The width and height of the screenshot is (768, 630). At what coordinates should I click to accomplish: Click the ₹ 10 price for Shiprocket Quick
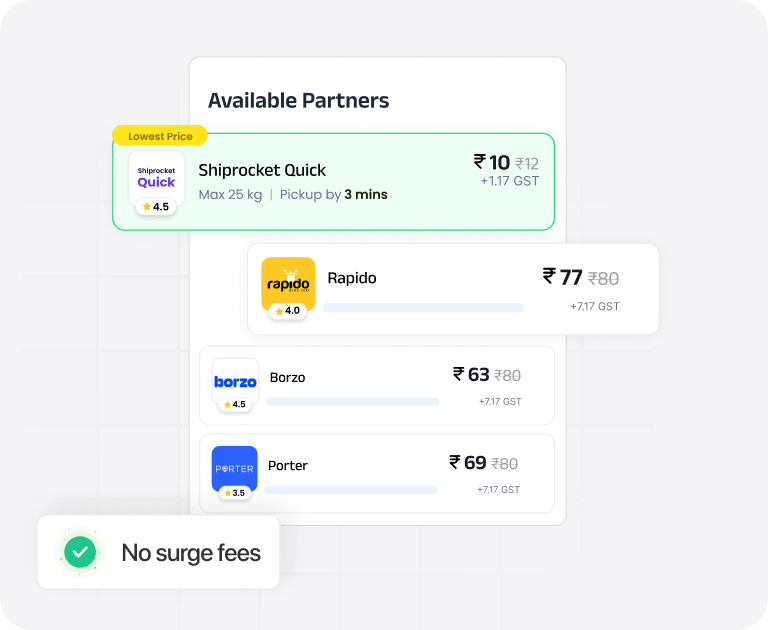492,162
